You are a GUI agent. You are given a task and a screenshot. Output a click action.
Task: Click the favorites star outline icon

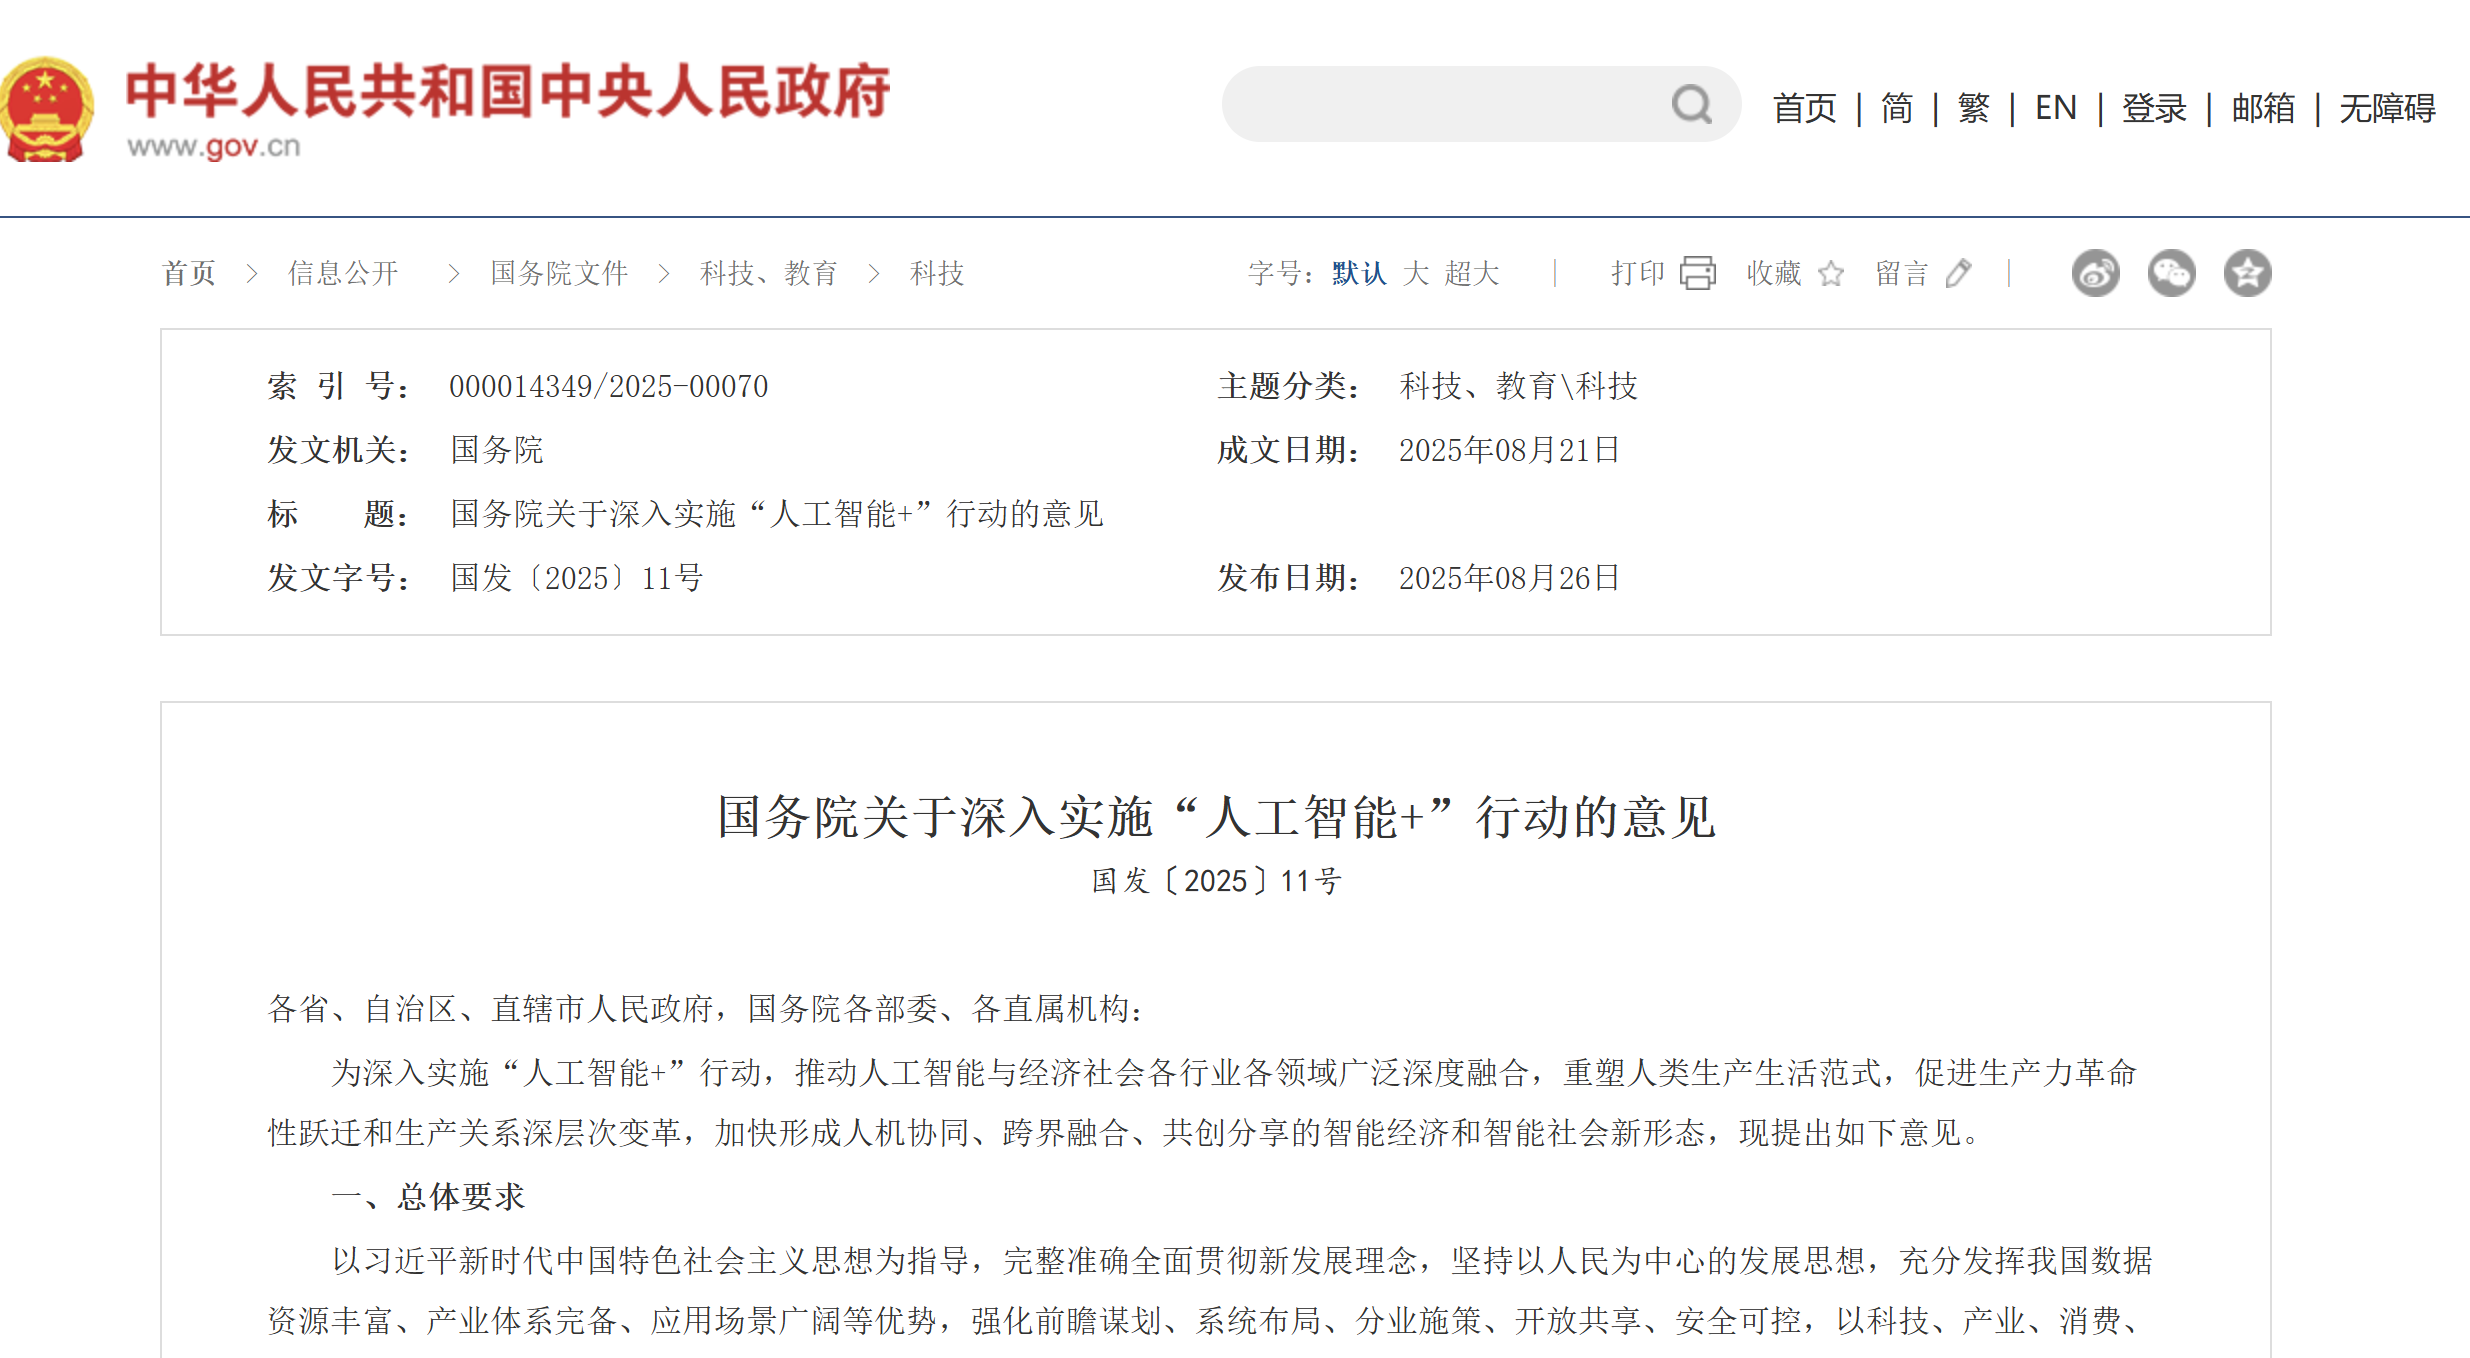[1831, 273]
